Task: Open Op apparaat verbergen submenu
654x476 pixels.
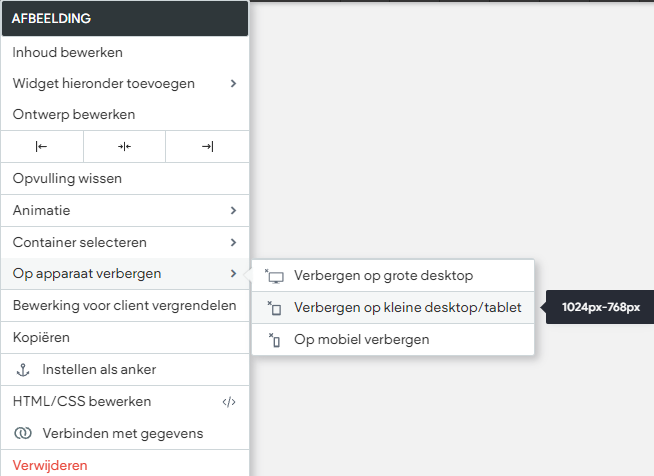Action: [125, 274]
